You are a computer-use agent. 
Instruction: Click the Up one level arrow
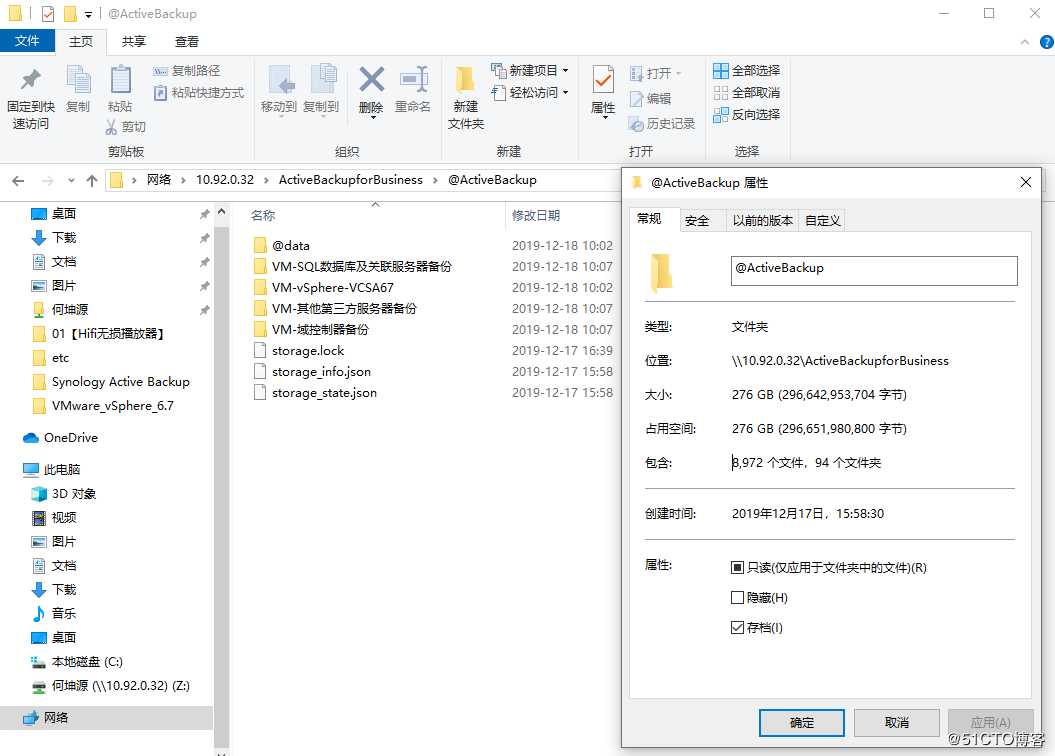pyautogui.click(x=92, y=180)
